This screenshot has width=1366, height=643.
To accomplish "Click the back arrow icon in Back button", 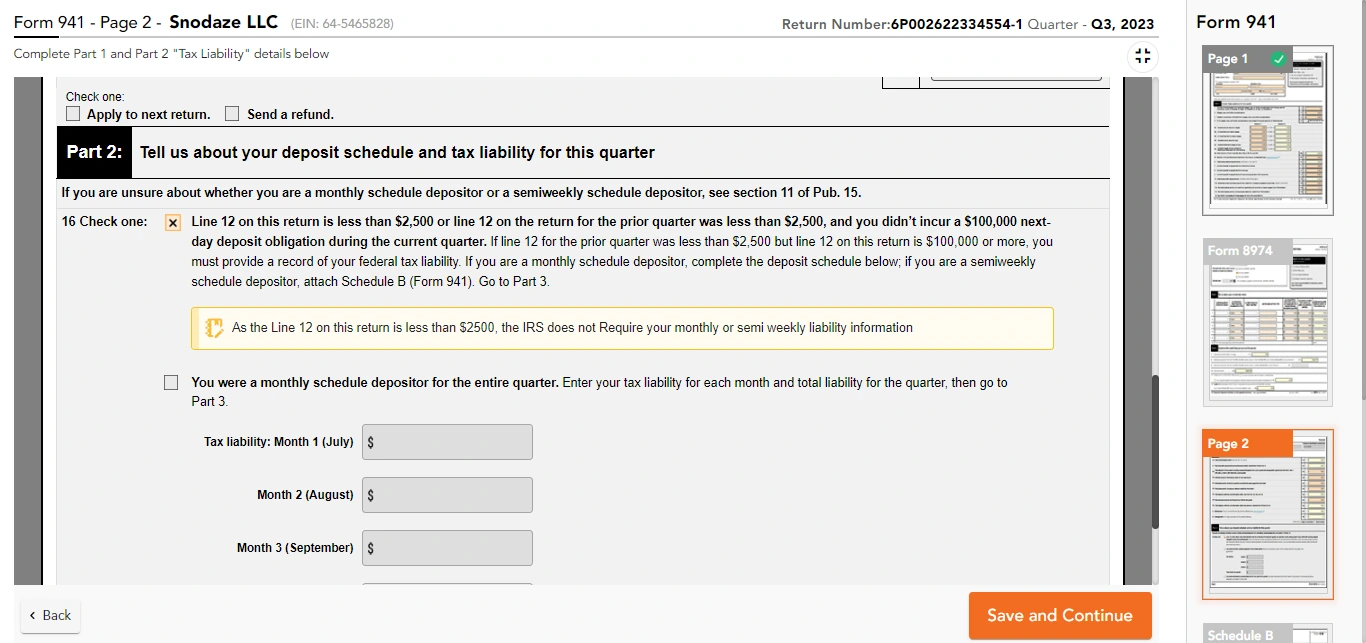I will (x=30, y=615).
